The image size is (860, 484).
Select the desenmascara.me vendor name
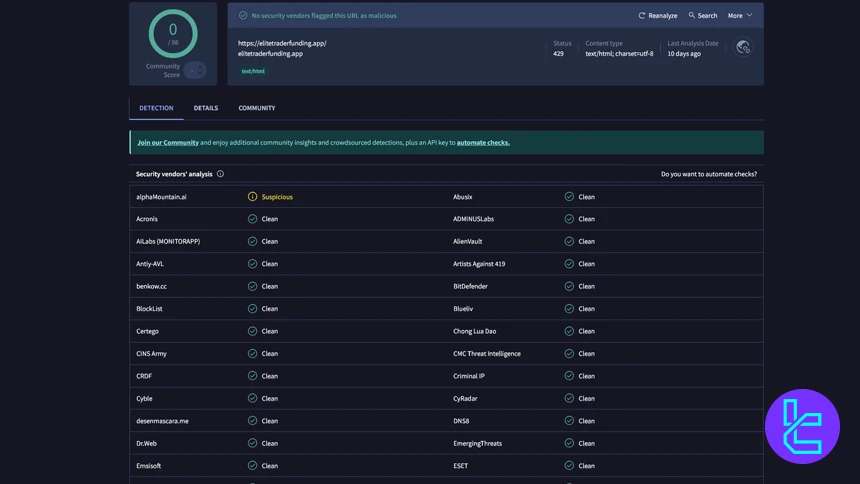[162, 421]
